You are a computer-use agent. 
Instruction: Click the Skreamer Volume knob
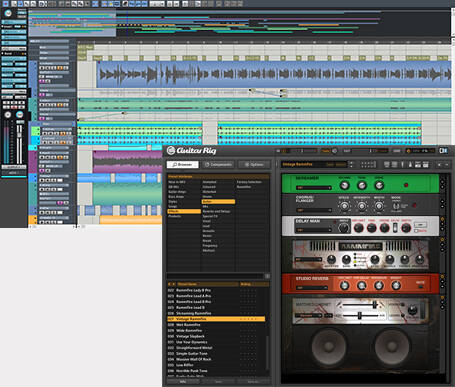pyautogui.click(x=344, y=185)
